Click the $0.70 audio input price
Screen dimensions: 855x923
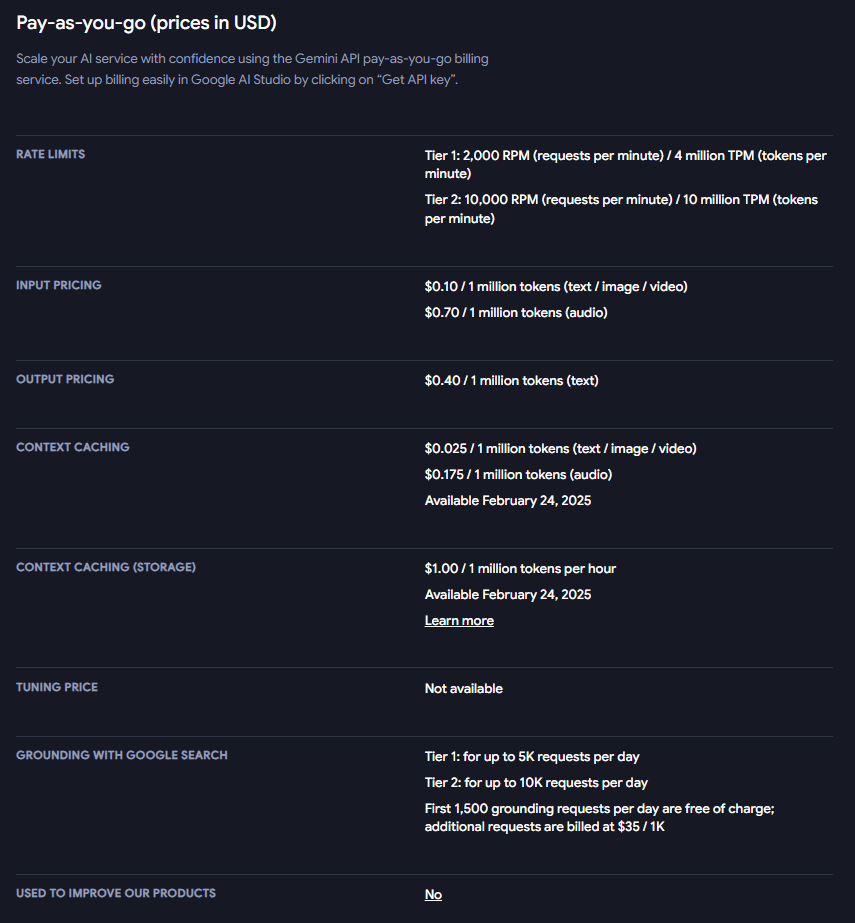point(516,313)
